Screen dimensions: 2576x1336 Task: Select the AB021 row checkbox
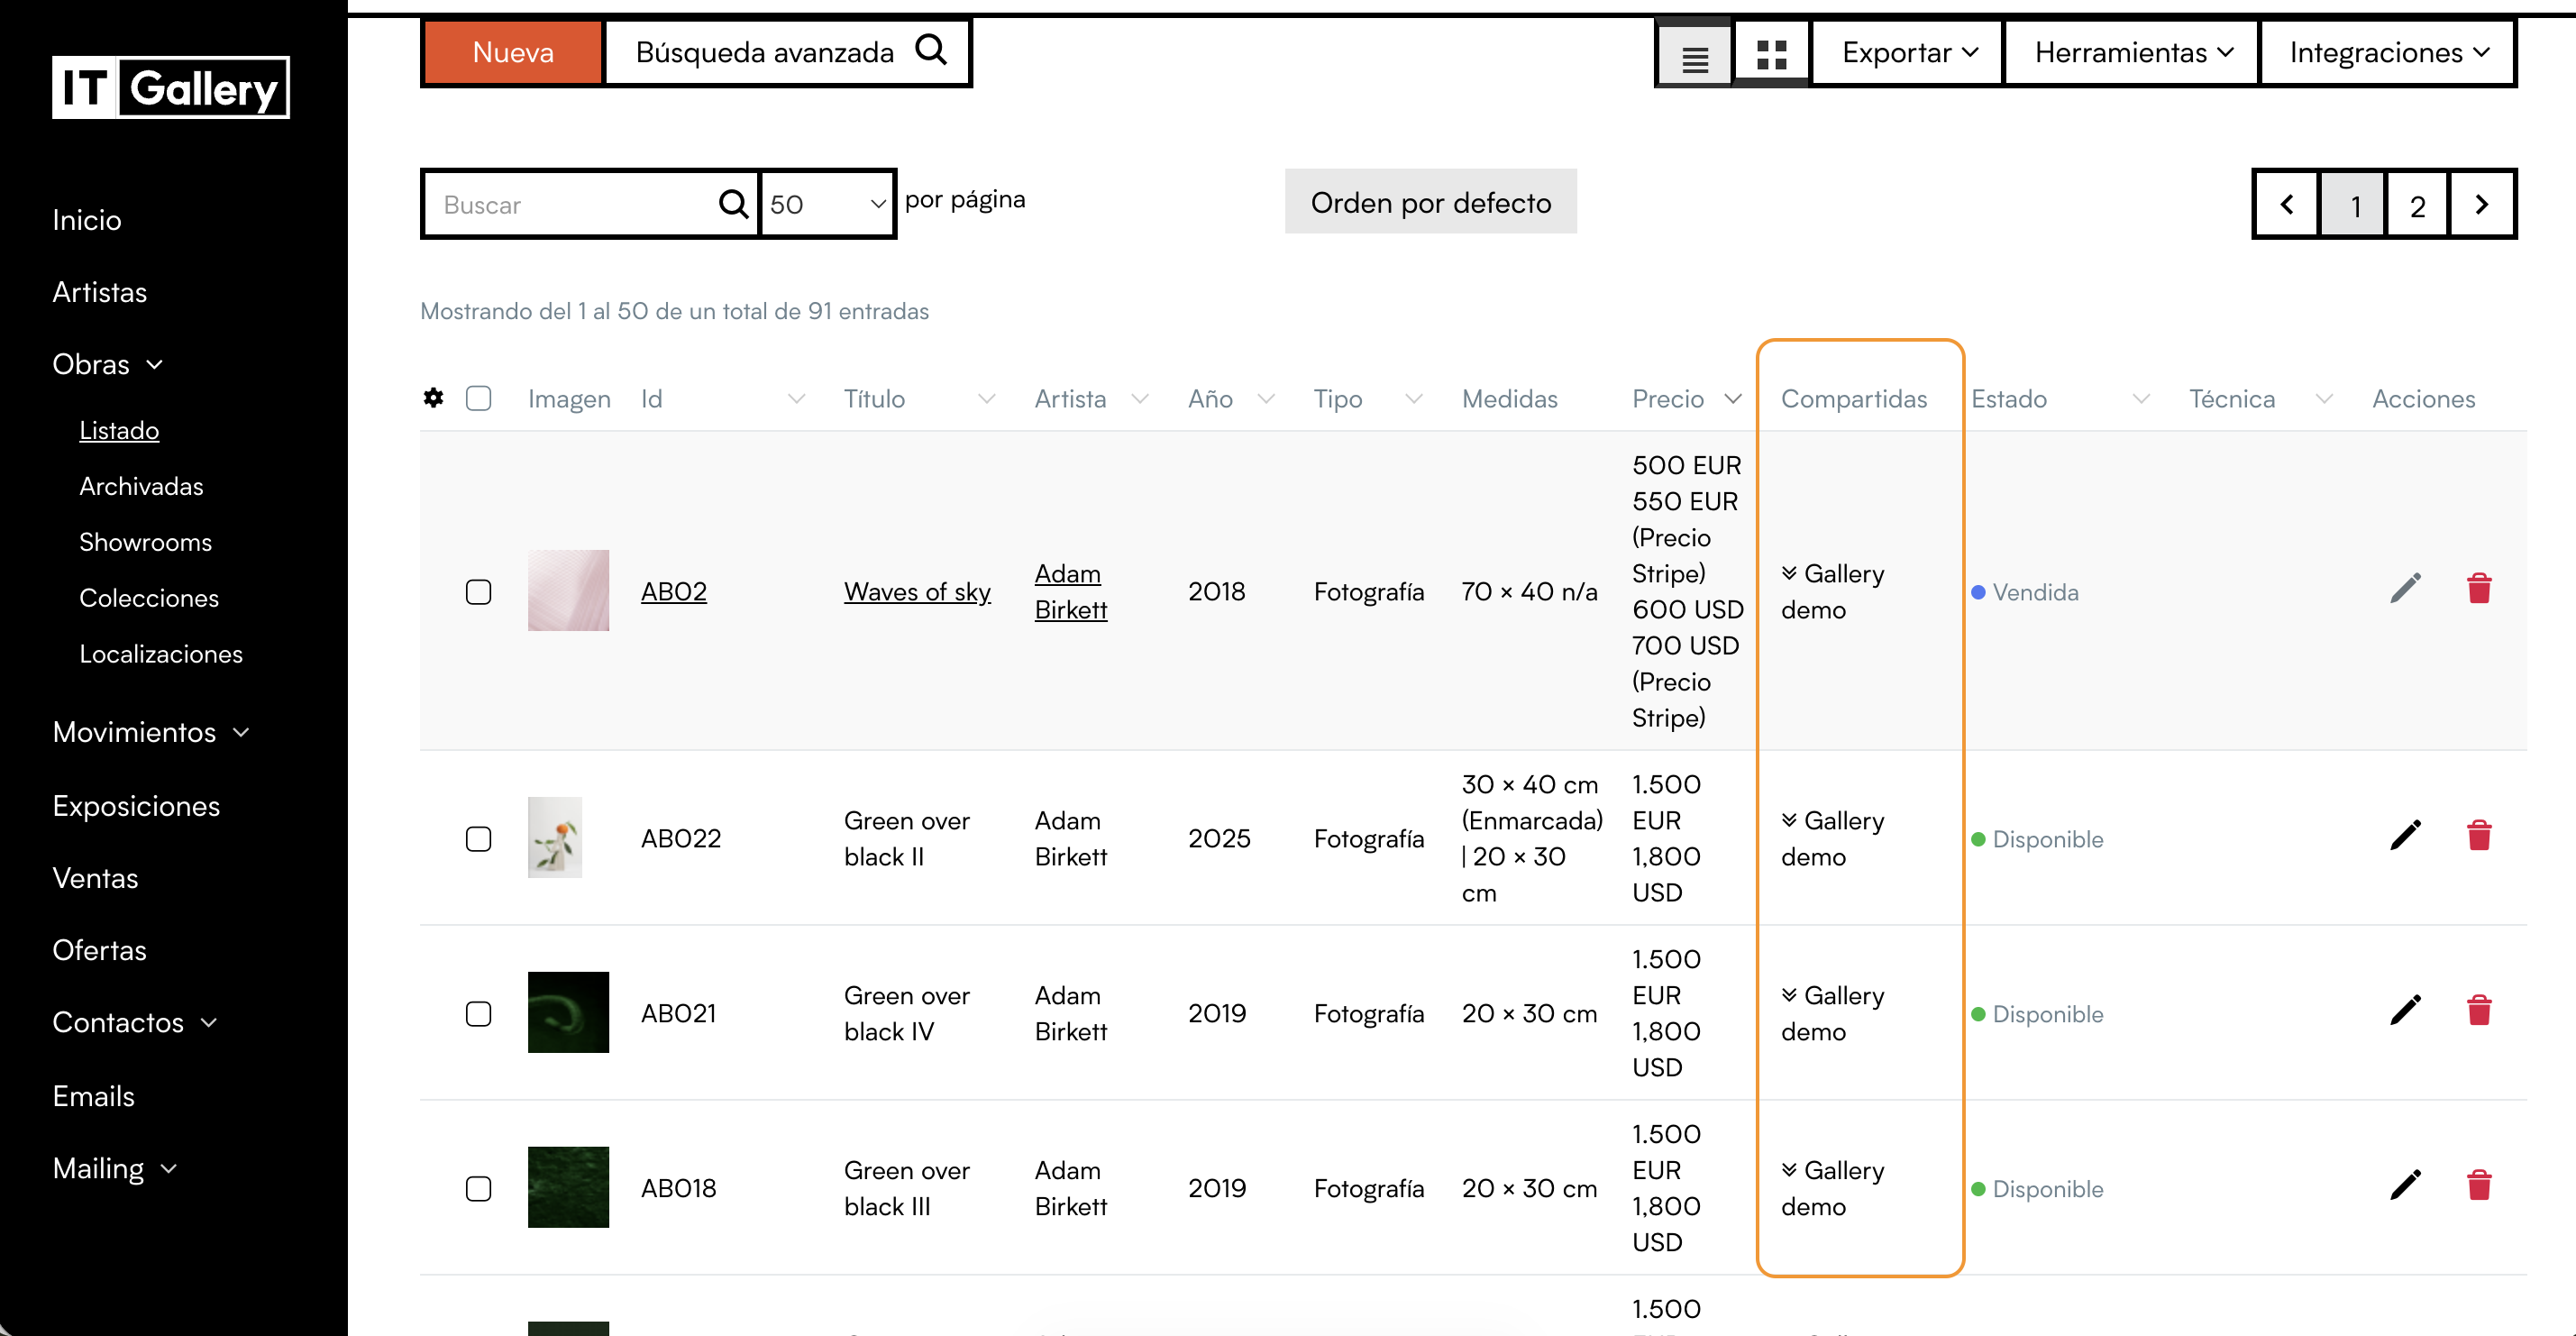(x=478, y=1013)
